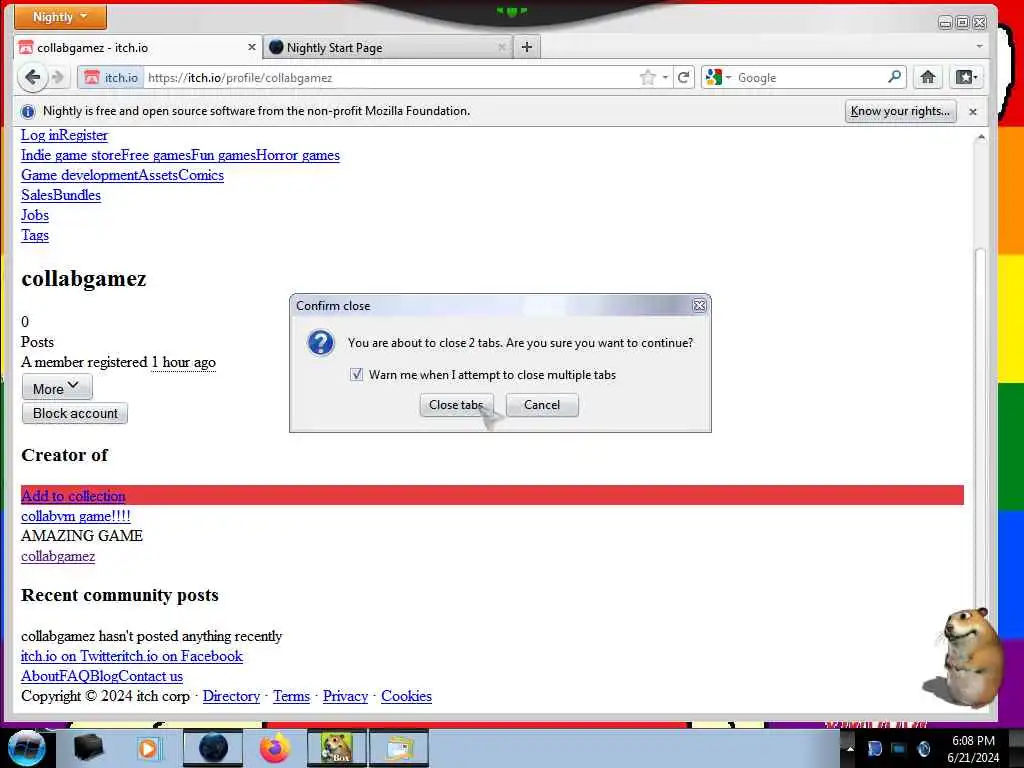Open the Fun games link
The height and width of the screenshot is (768, 1024).
(223, 155)
